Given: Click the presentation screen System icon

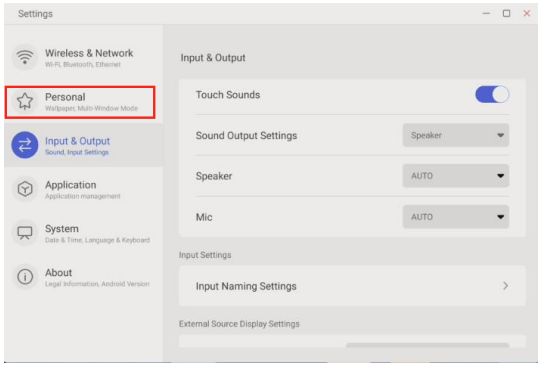Looking at the screenshot, I should (25, 233).
